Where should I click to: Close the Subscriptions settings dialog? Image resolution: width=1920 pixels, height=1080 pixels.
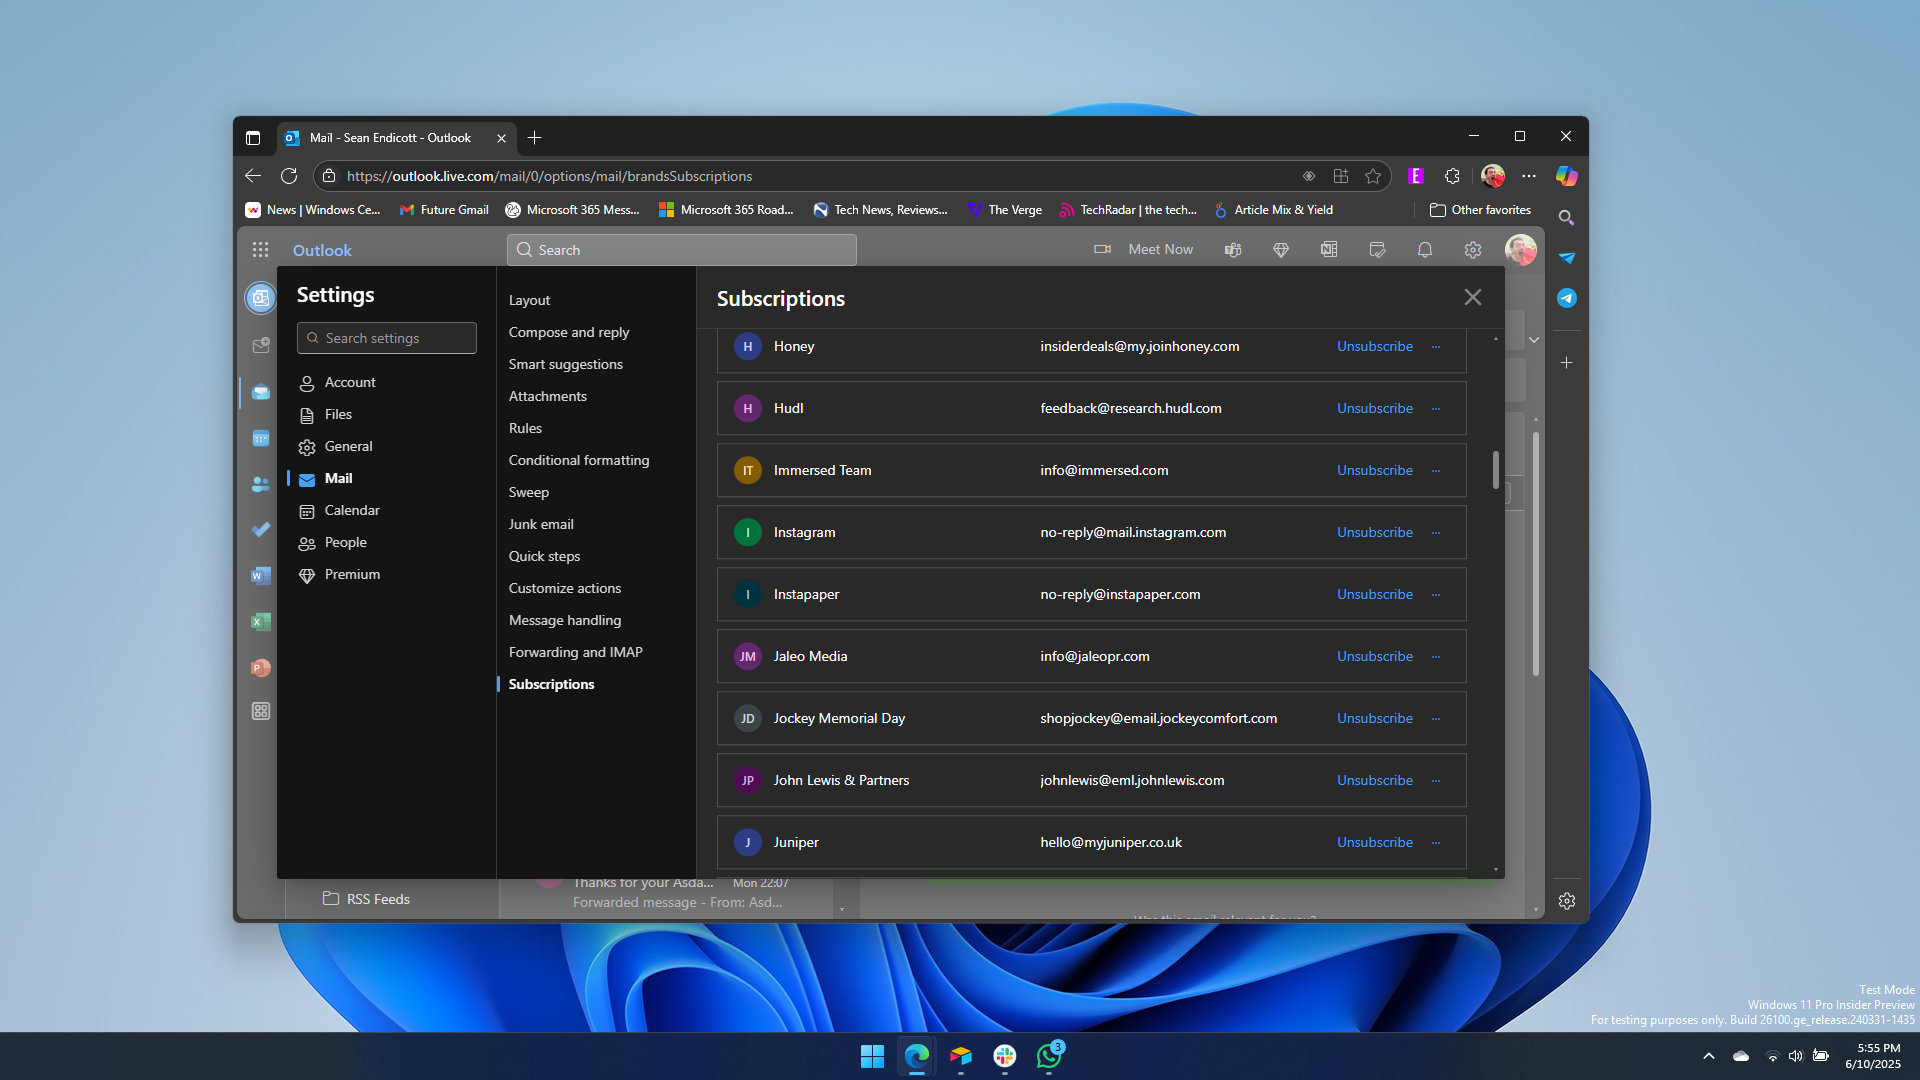coord(1473,297)
